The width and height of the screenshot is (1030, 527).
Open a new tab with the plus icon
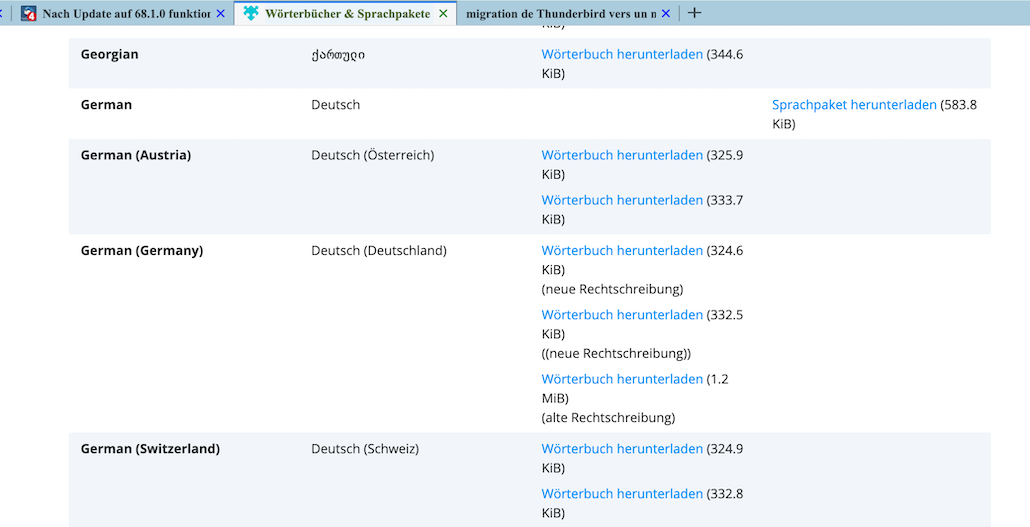tap(695, 13)
